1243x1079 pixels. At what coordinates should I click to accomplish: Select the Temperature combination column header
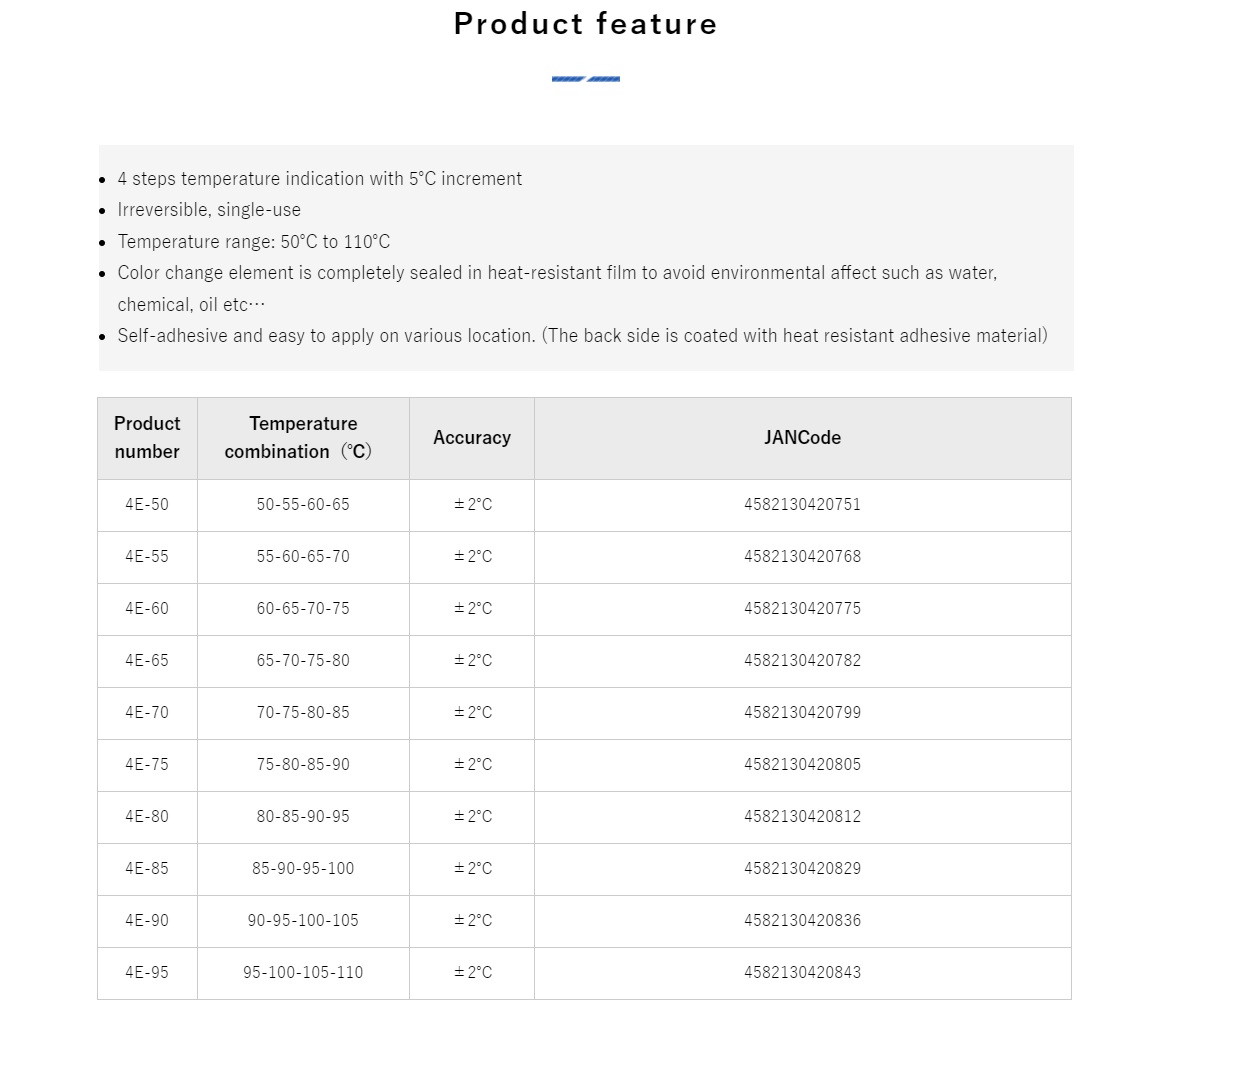pyautogui.click(x=303, y=438)
